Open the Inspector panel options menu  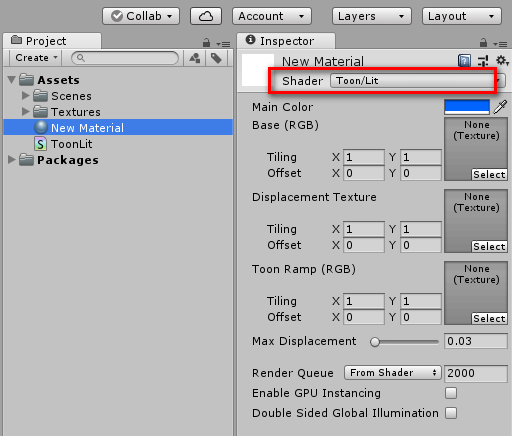point(500,44)
